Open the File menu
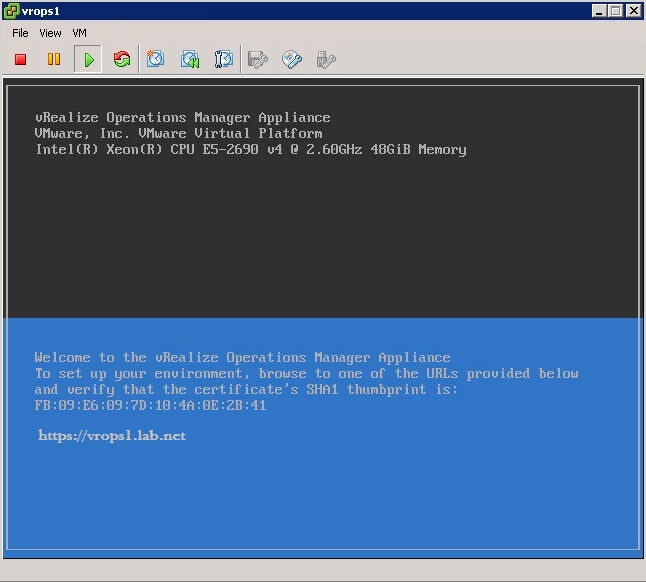Screen dimensions: 646x582 coord(20,33)
